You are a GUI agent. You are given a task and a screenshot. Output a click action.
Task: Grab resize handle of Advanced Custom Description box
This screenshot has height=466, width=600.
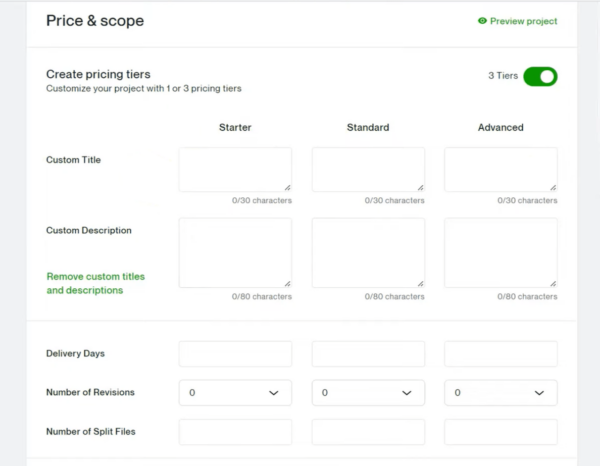tap(553, 284)
